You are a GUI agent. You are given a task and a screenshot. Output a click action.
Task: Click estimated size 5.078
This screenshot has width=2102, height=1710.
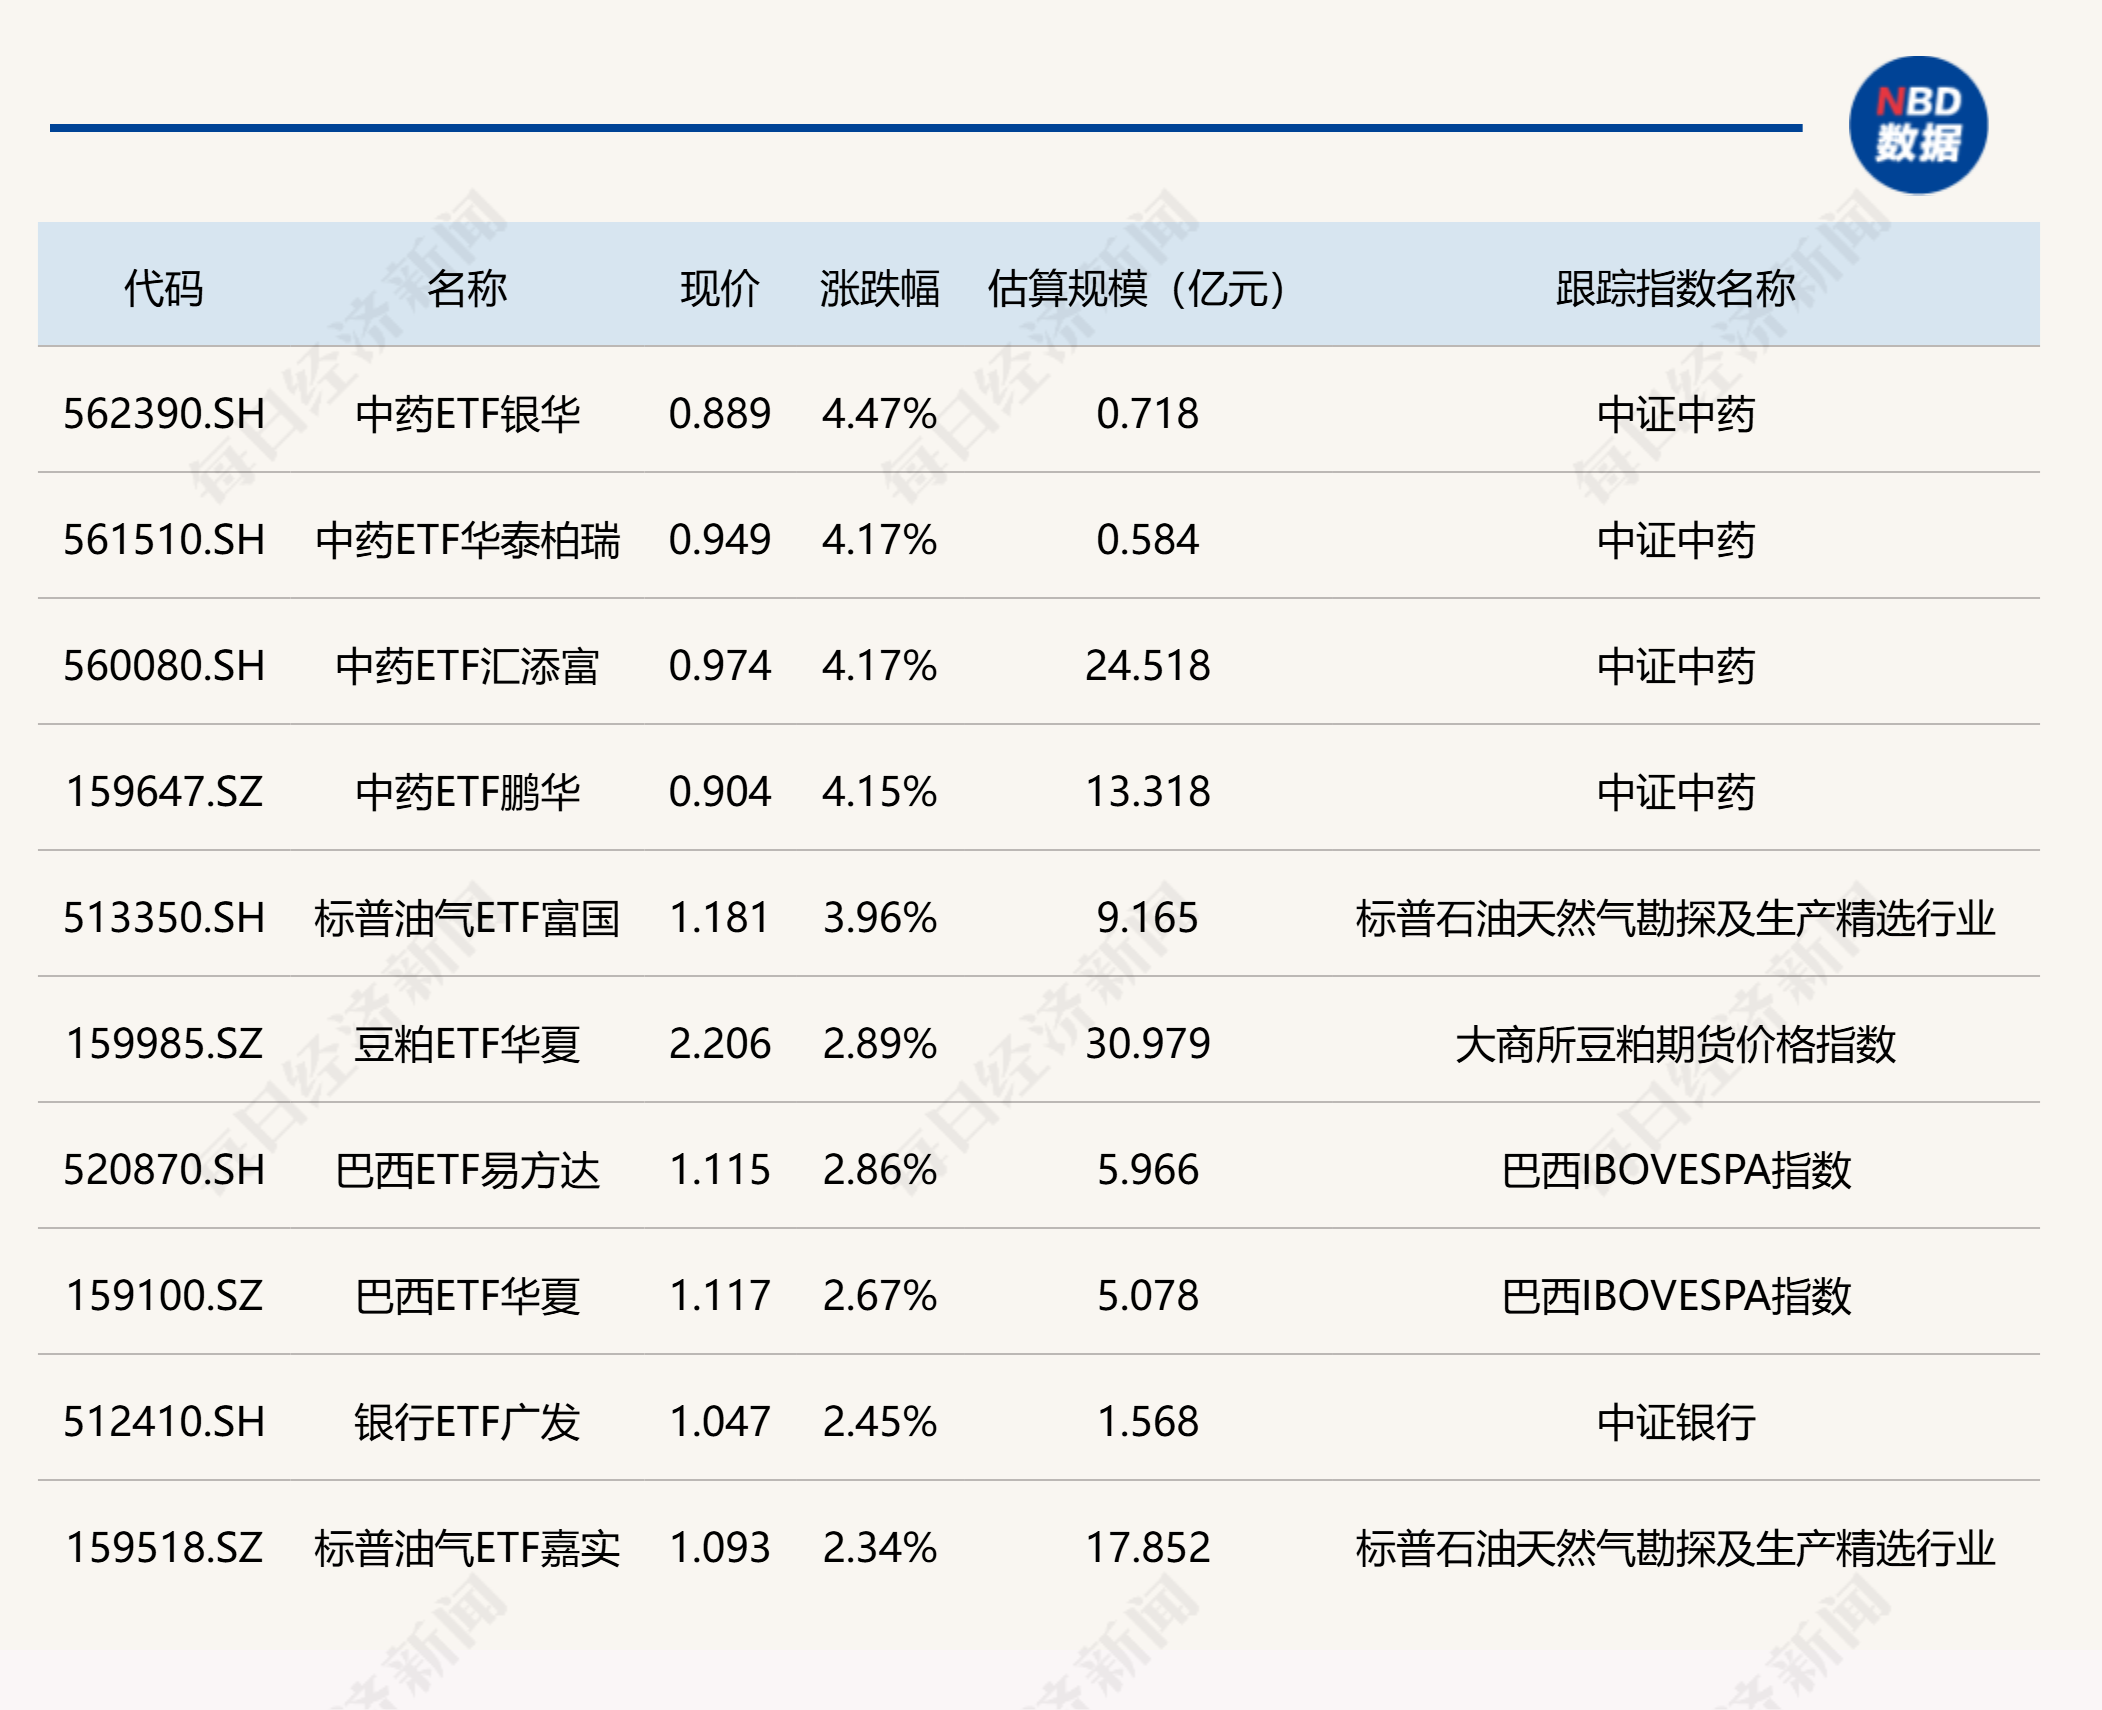click(1148, 1296)
